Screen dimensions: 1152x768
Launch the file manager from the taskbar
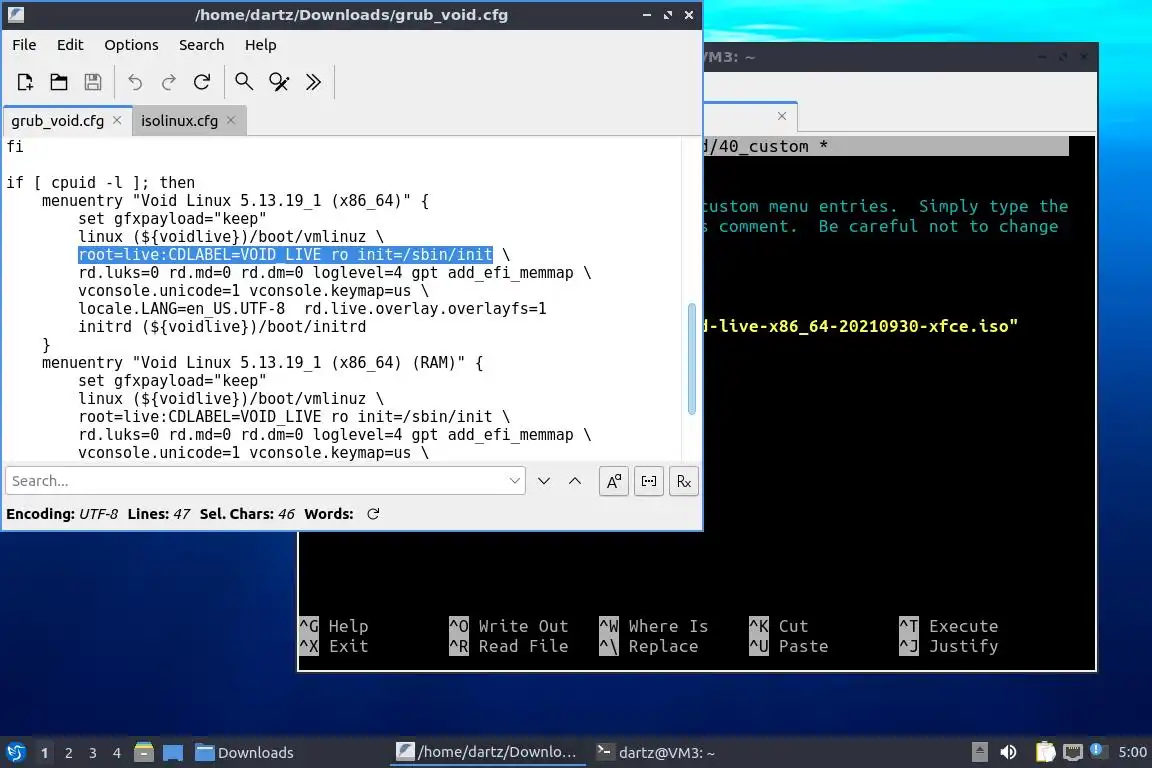click(144, 752)
